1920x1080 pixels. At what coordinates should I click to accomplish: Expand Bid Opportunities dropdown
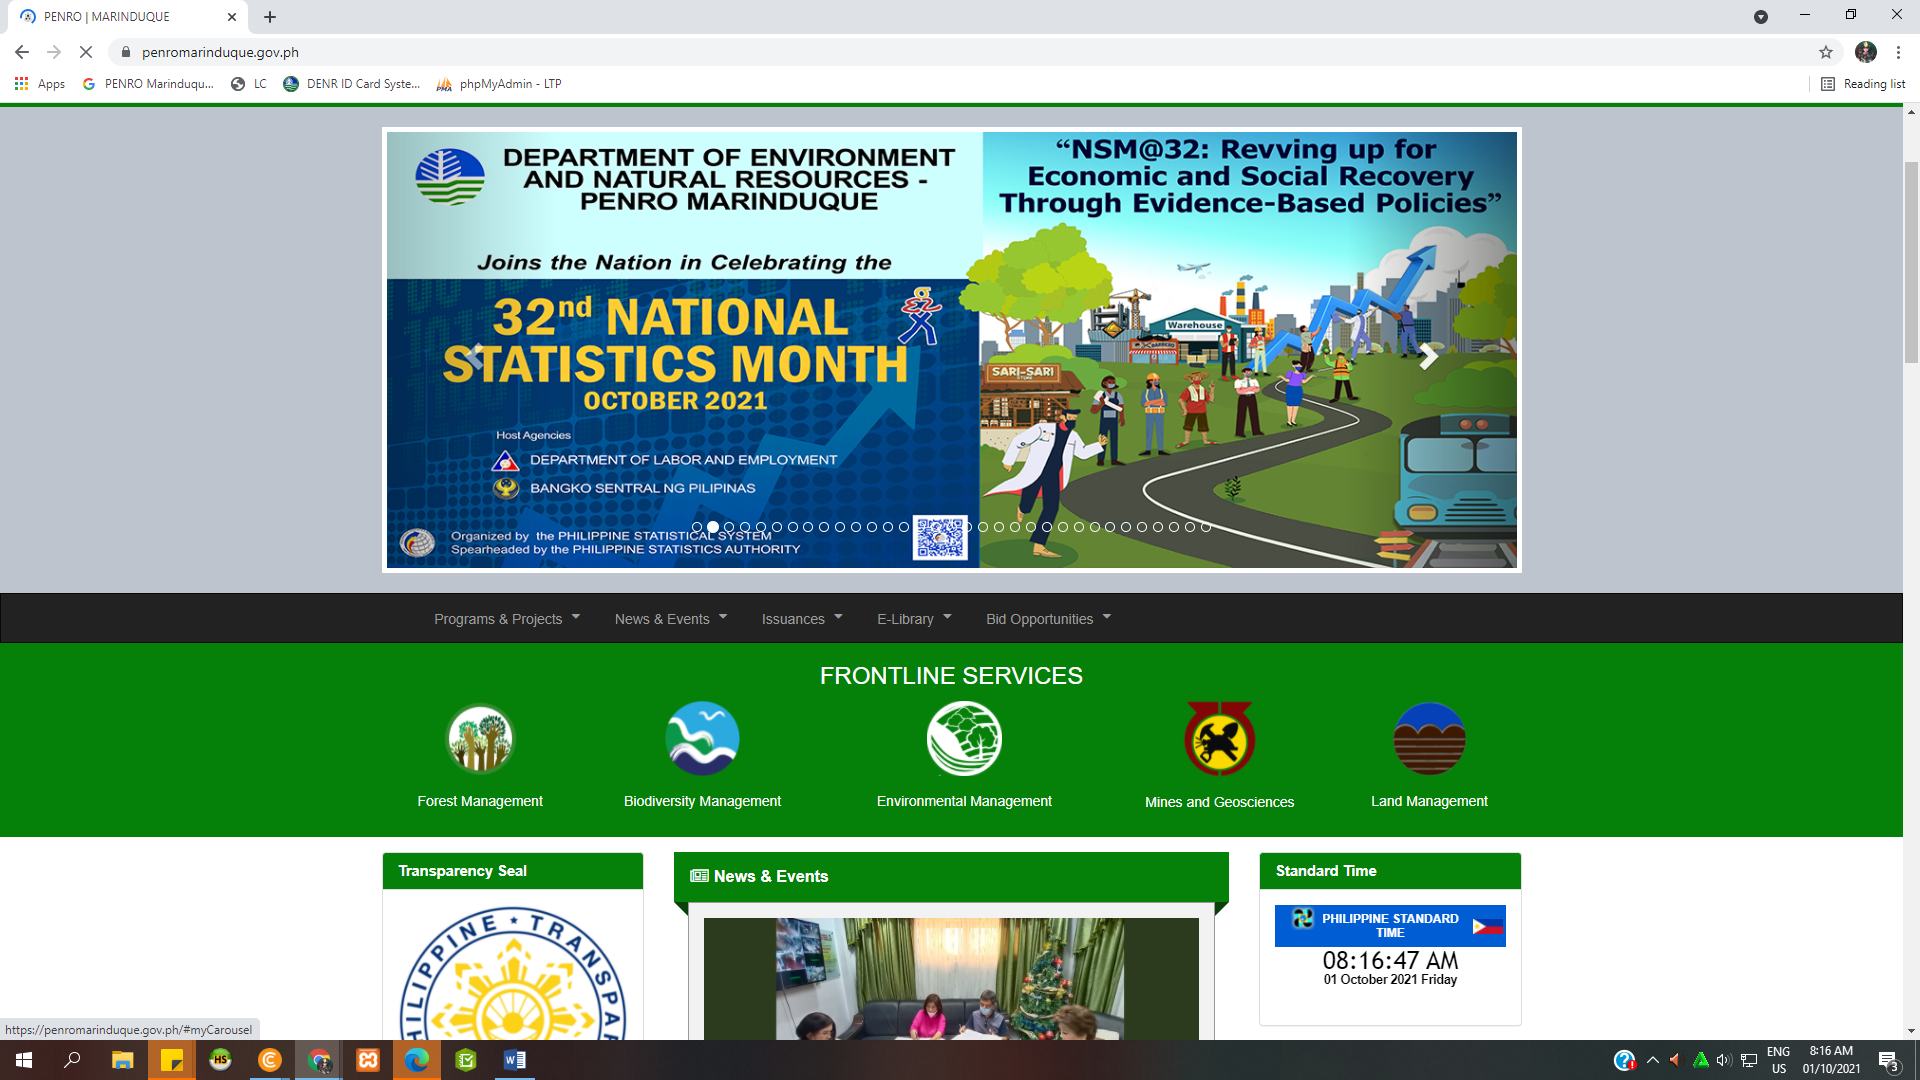(1048, 619)
